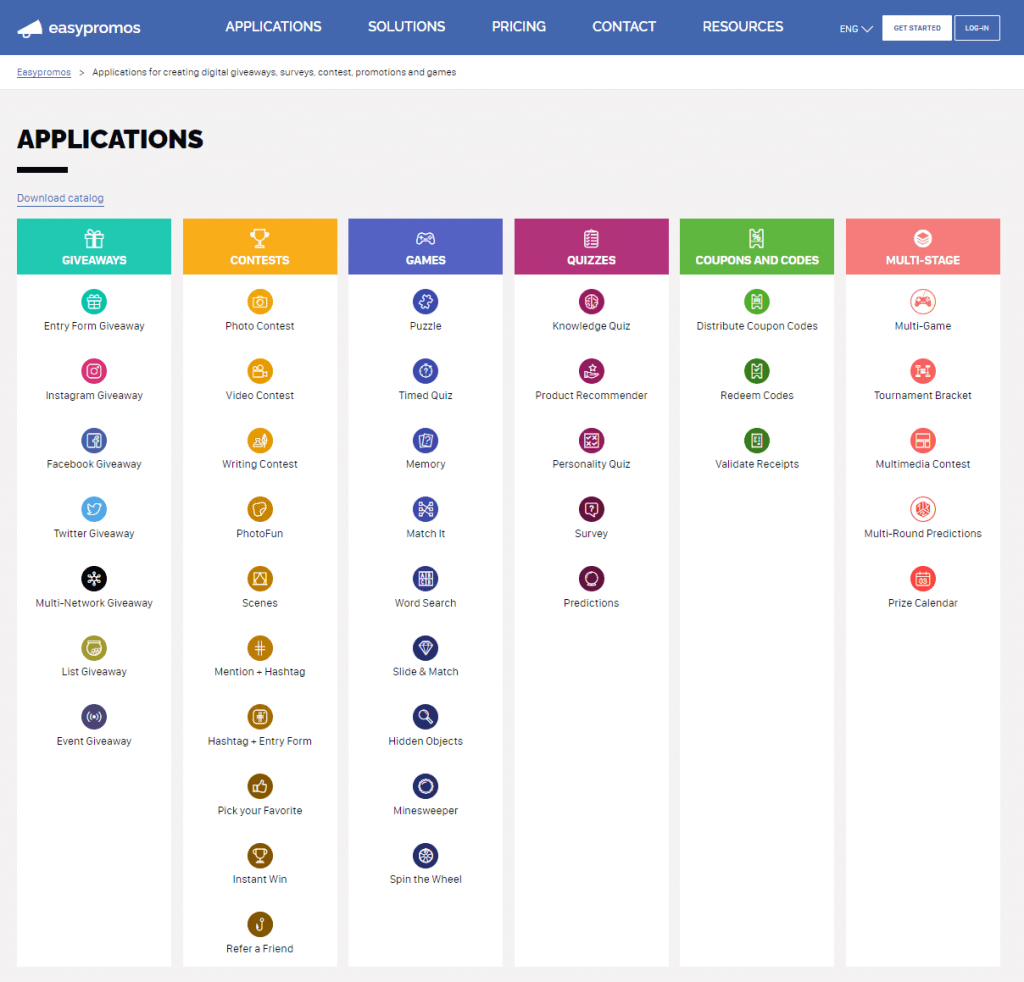Open the Pick your Favorite thumbs-up icon
This screenshot has height=982, width=1024.
[x=260, y=786]
